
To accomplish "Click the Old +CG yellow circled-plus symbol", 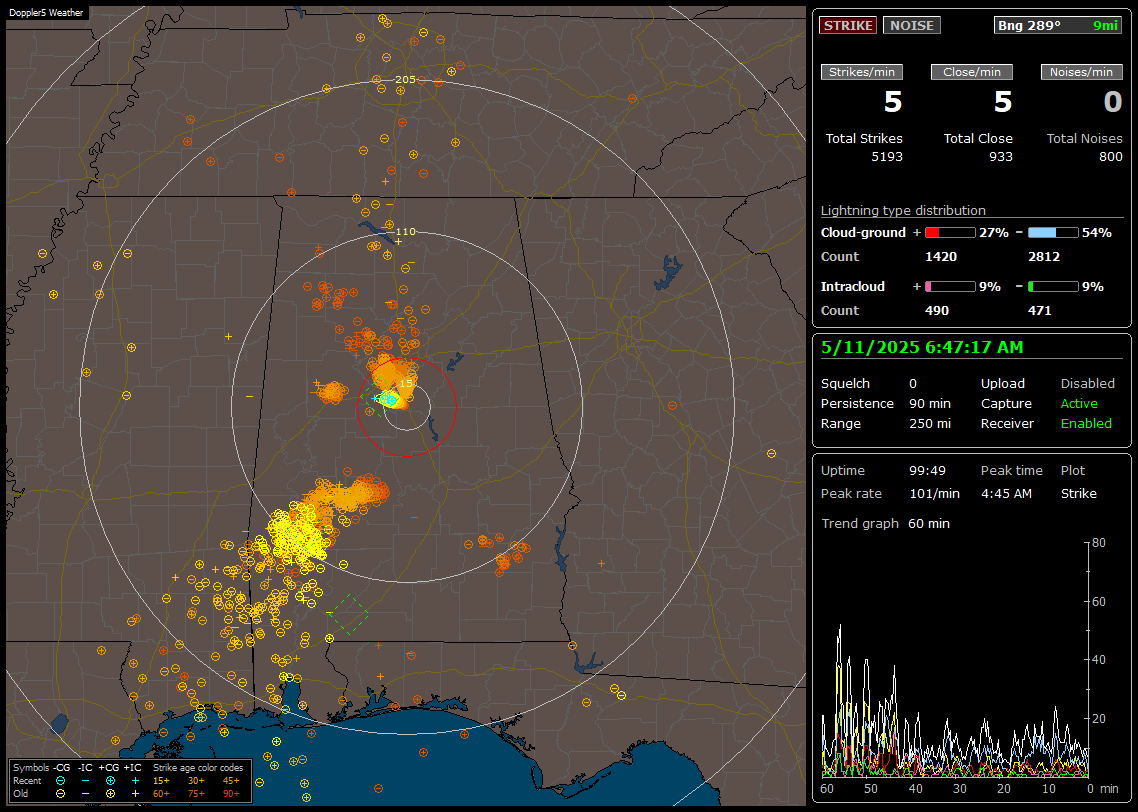I will (x=110, y=794).
